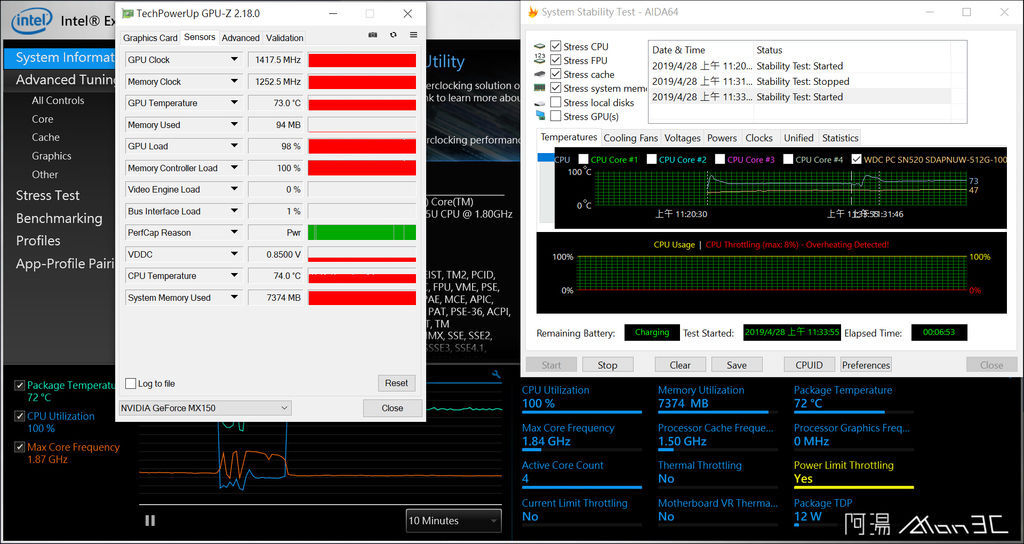Viewport: 1024px width, 544px height.
Task: Enable CPU Core #3 graph checkbox
Action: pos(720,159)
